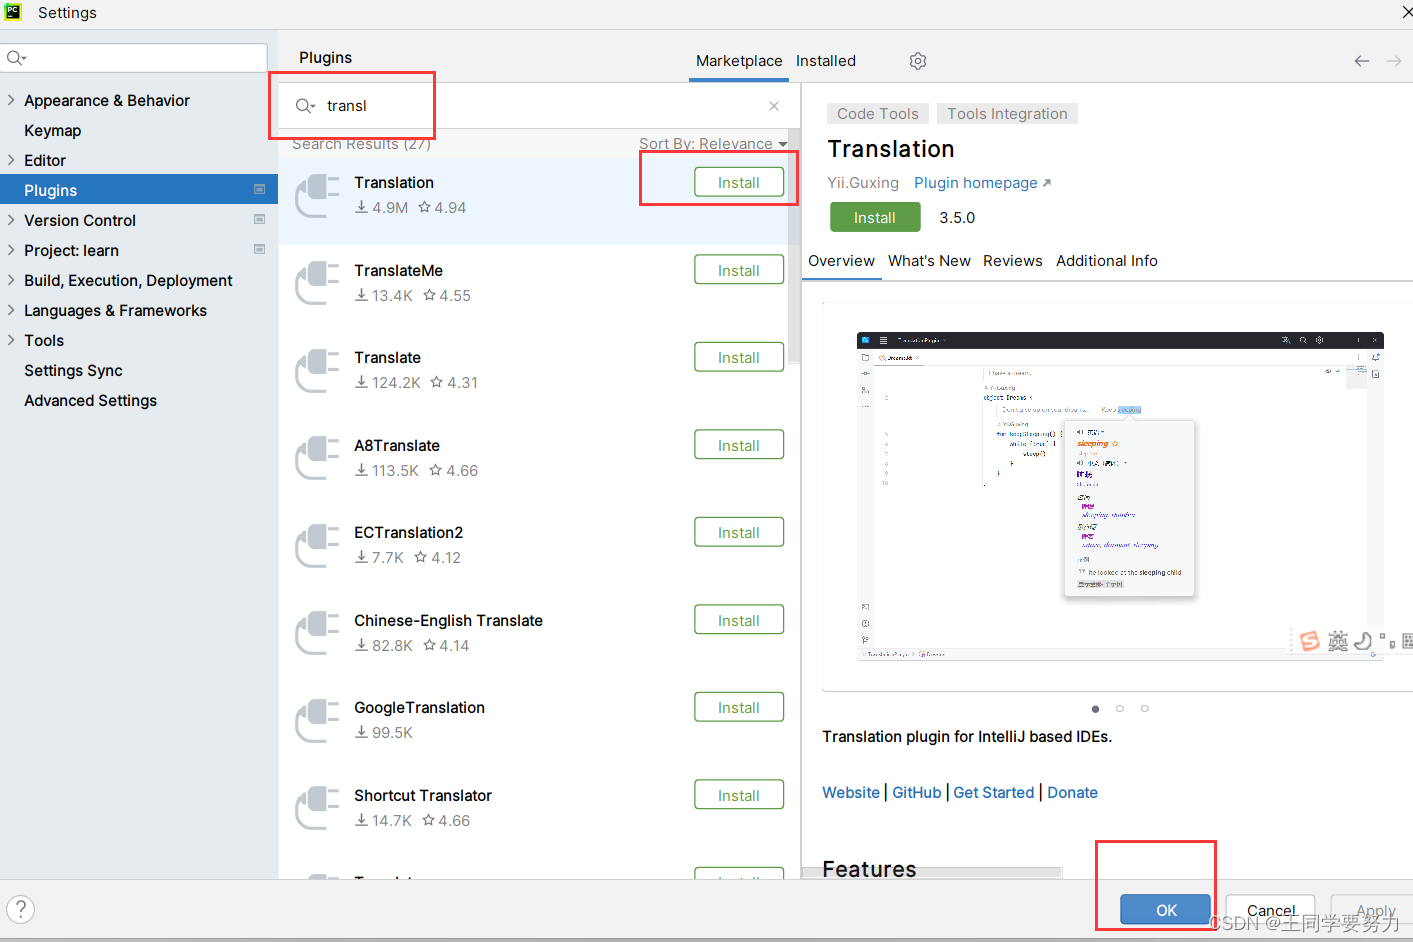Open the What's New tab

929,261
